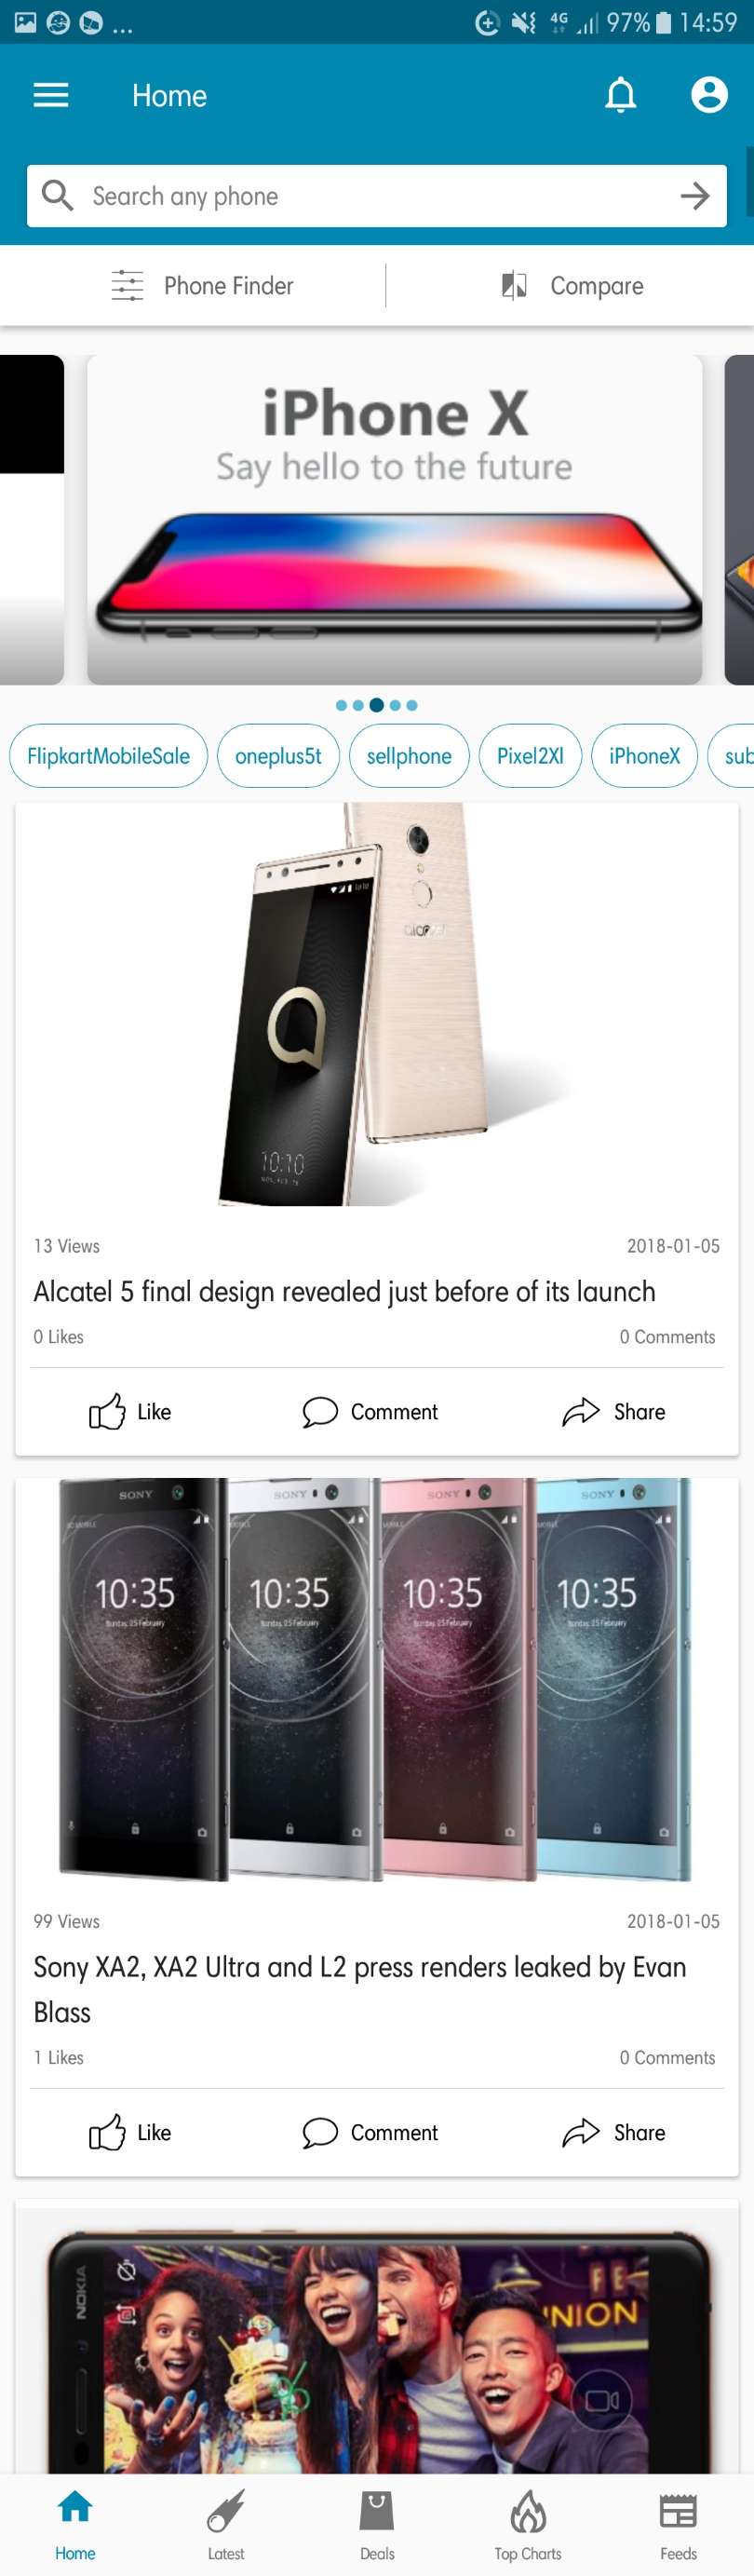Submit search with arrow icon
The height and width of the screenshot is (2576, 754).
pos(695,196)
